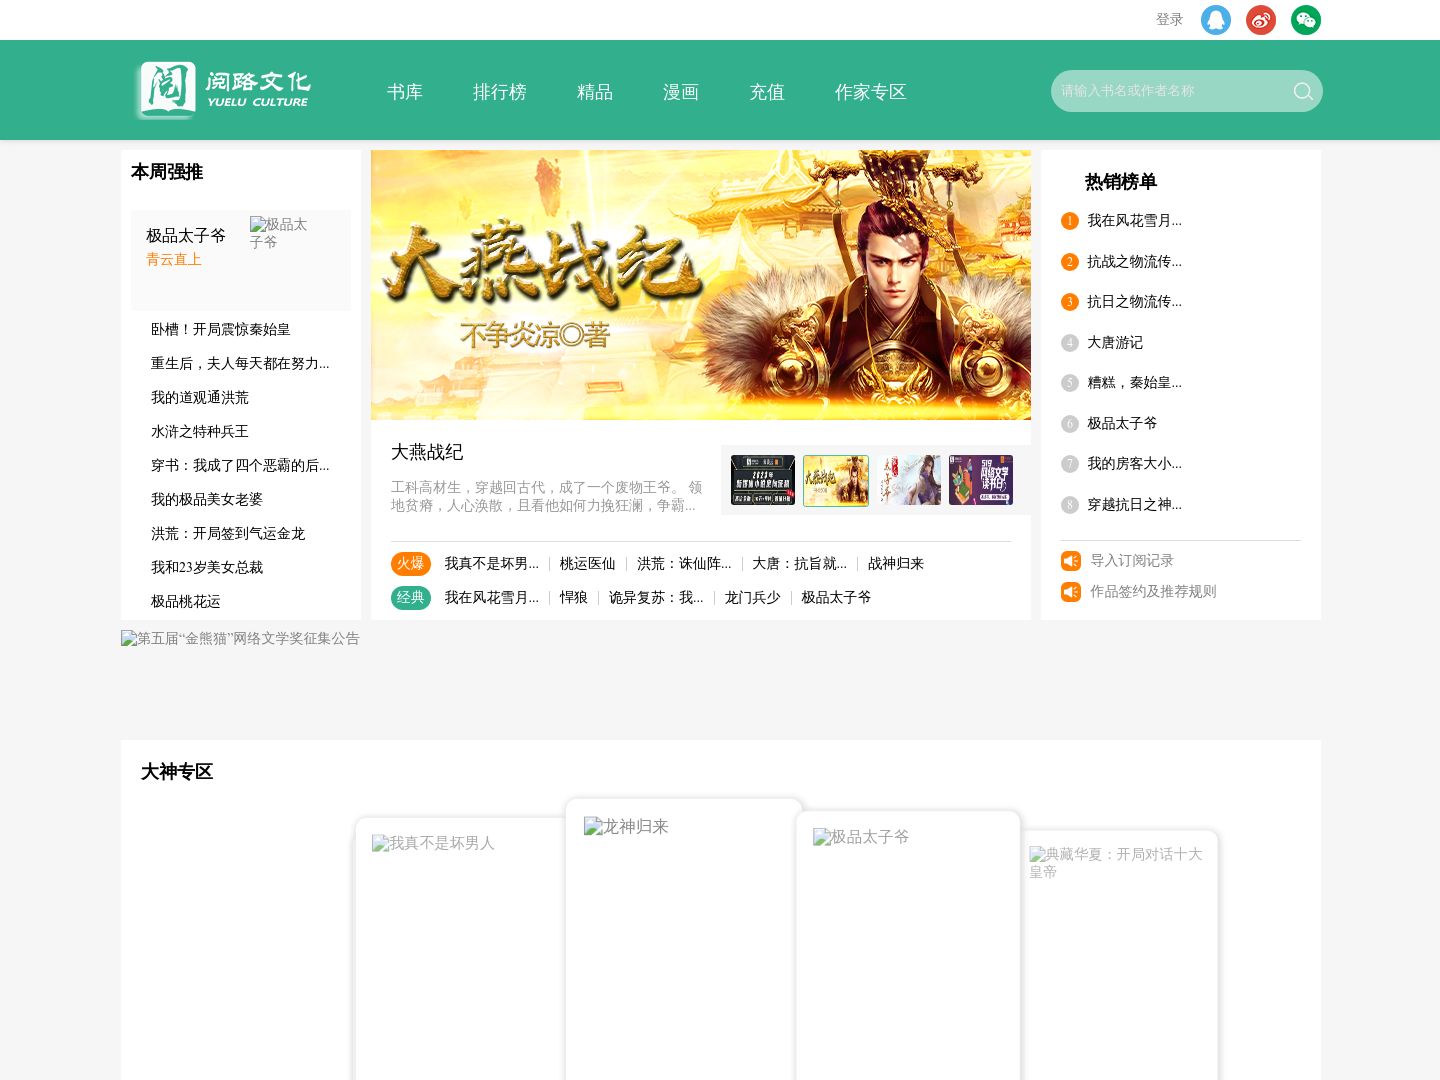Click speaker icon beside 作品签约及推荐规则
1440x1080 pixels.
tap(1071, 592)
